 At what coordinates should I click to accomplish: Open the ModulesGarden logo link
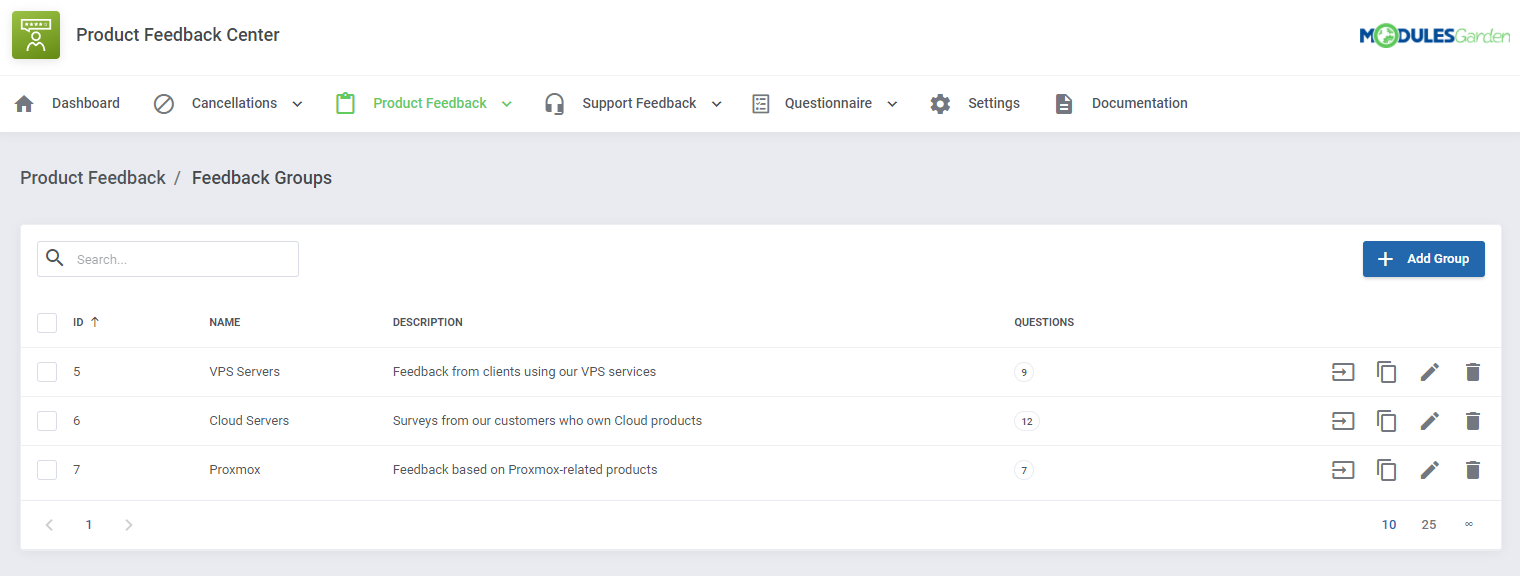tap(1435, 34)
